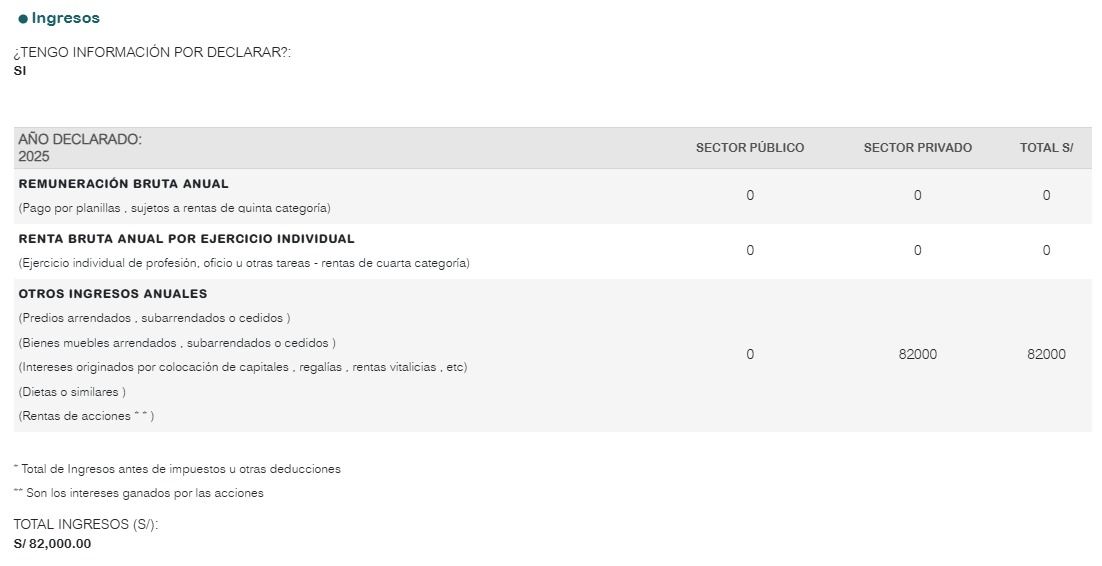Click total value of Renta bruta anual row
Viewport: 1102px width, 566px height.
(x=1046, y=250)
